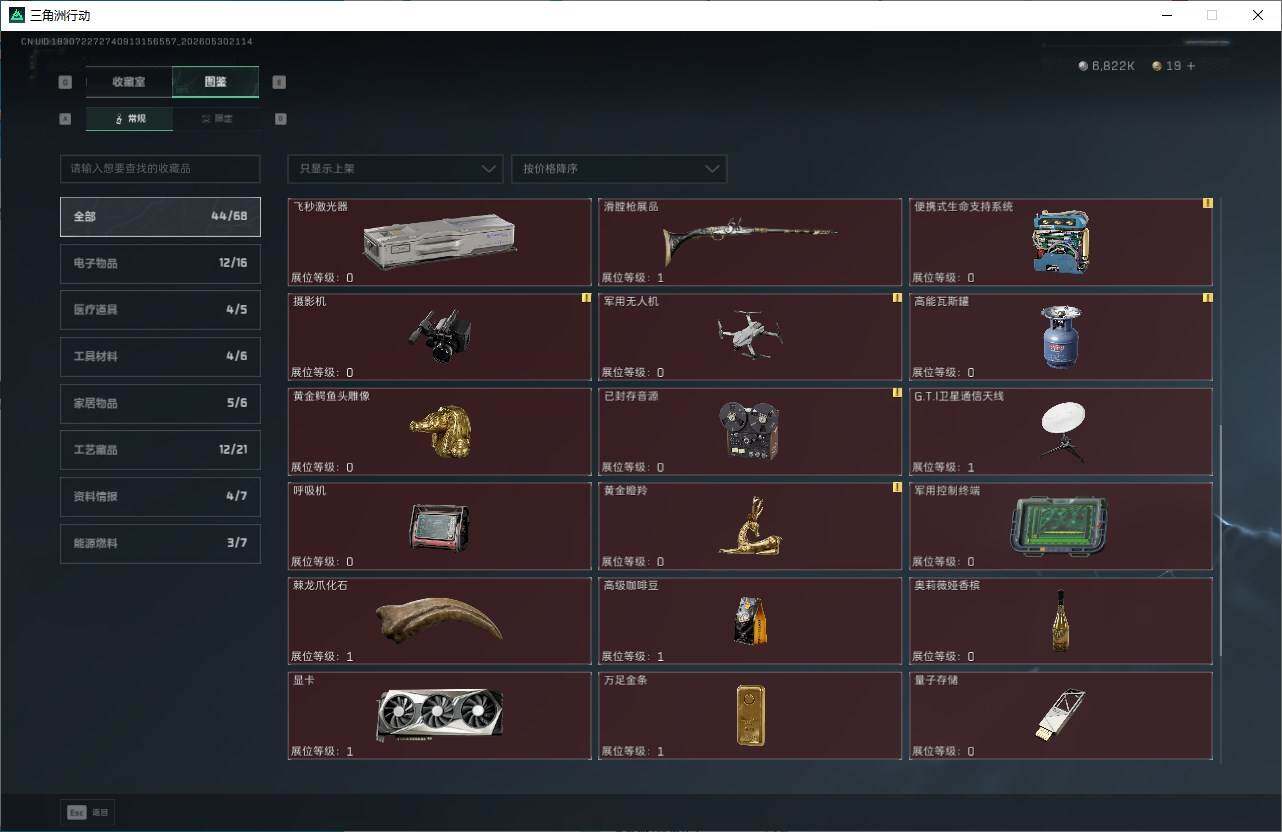The image size is (1282, 832).
Task: Open the 只显示上架 filter dropdown
Action: point(395,168)
